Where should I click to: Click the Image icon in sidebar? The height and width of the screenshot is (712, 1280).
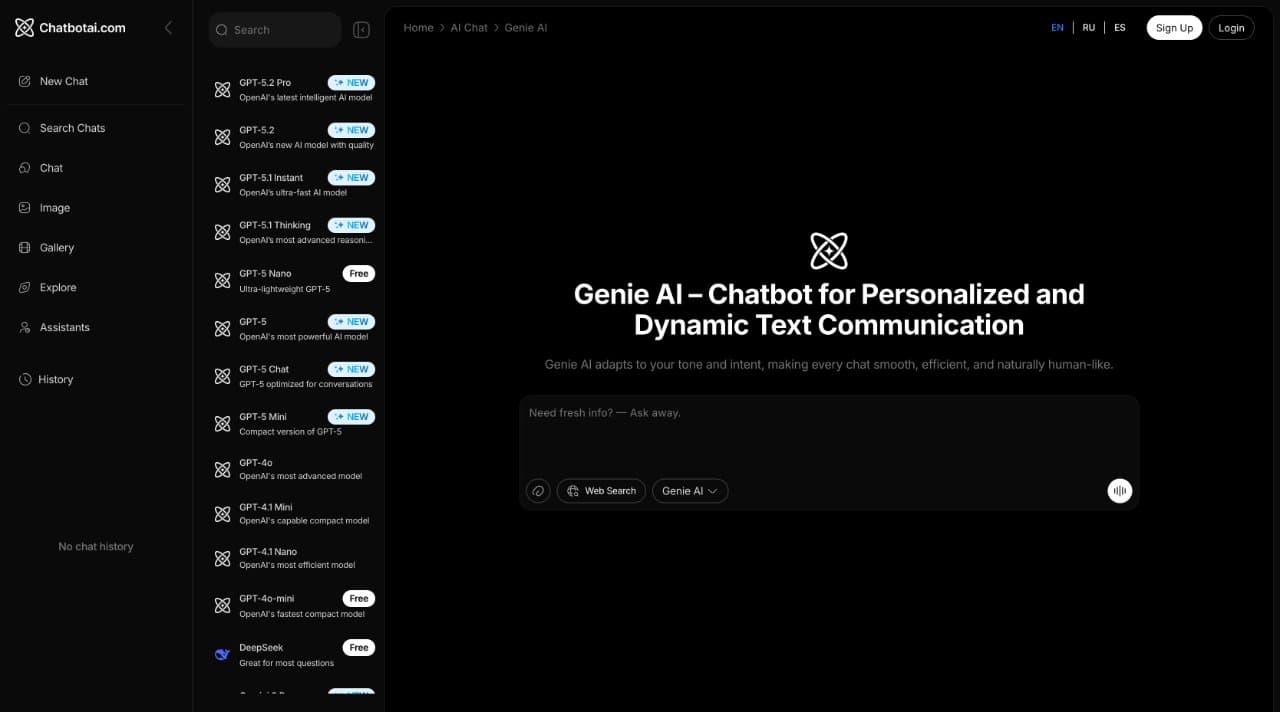pos(25,208)
